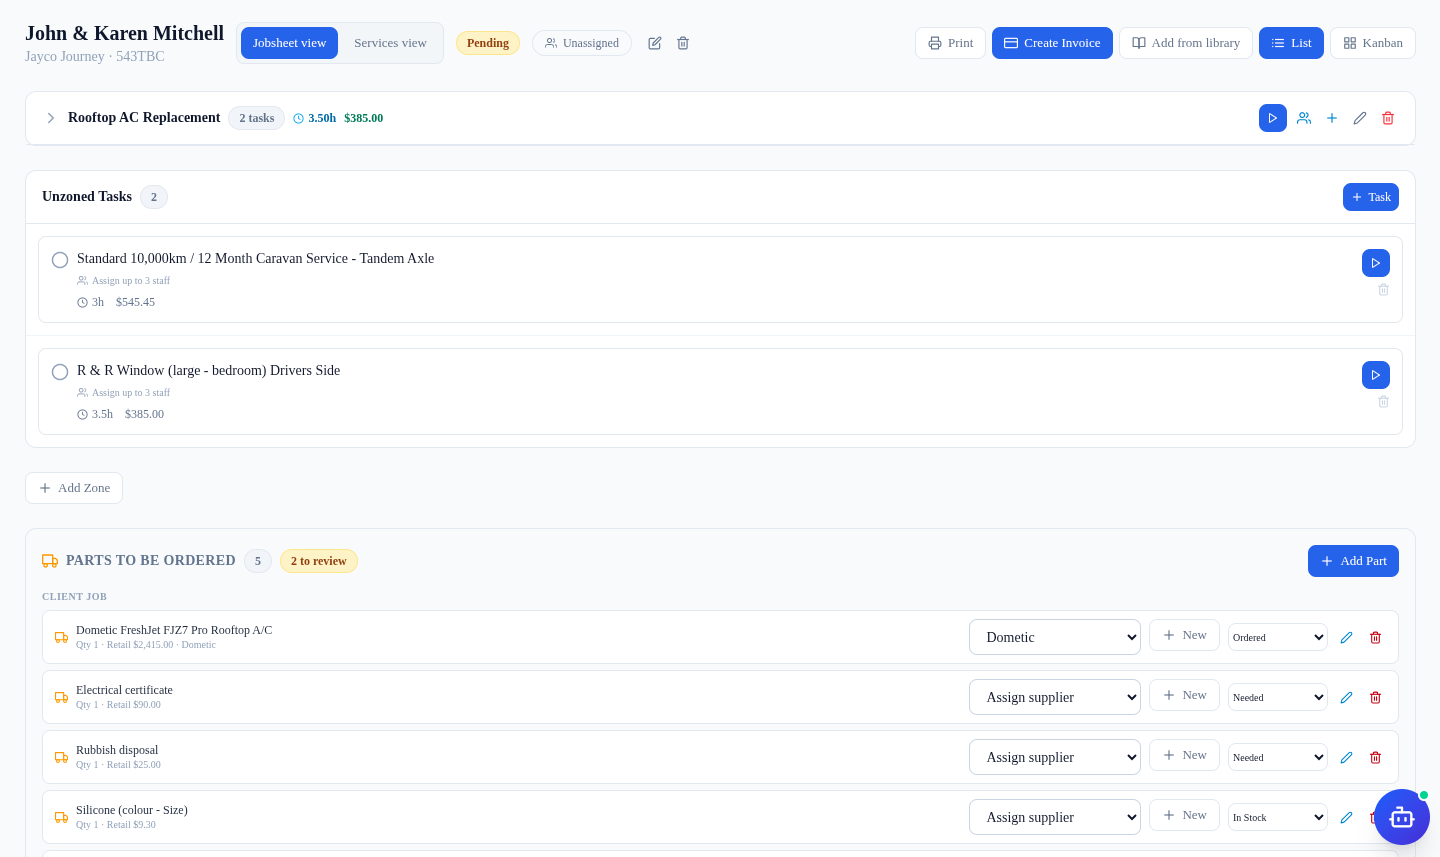The height and width of the screenshot is (857, 1440).
Task: Assign staff to Rooftop AC Replacement zone
Action: point(1304,118)
